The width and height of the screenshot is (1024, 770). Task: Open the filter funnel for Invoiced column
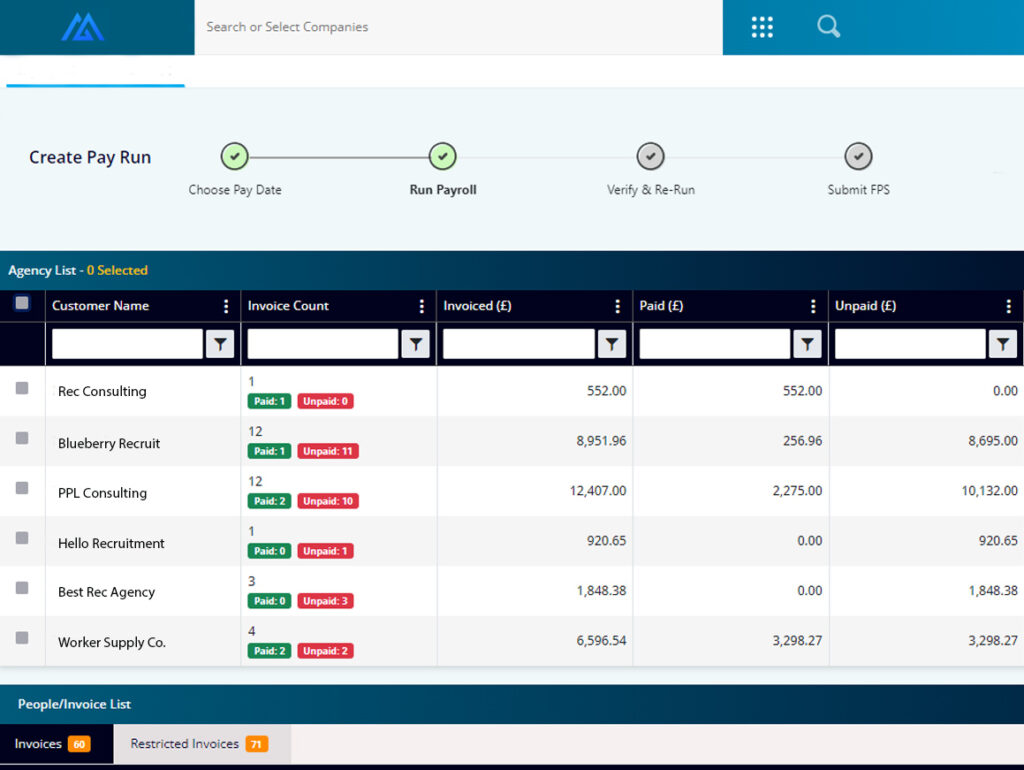point(611,343)
